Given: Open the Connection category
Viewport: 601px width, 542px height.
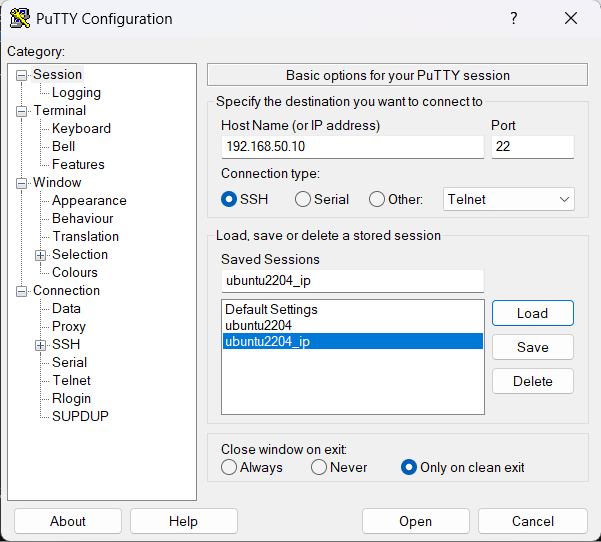Looking at the screenshot, I should tap(66, 291).
